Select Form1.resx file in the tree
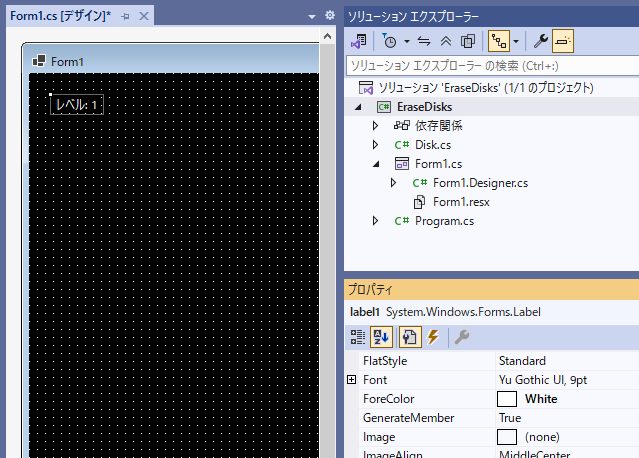 [x=461, y=202]
